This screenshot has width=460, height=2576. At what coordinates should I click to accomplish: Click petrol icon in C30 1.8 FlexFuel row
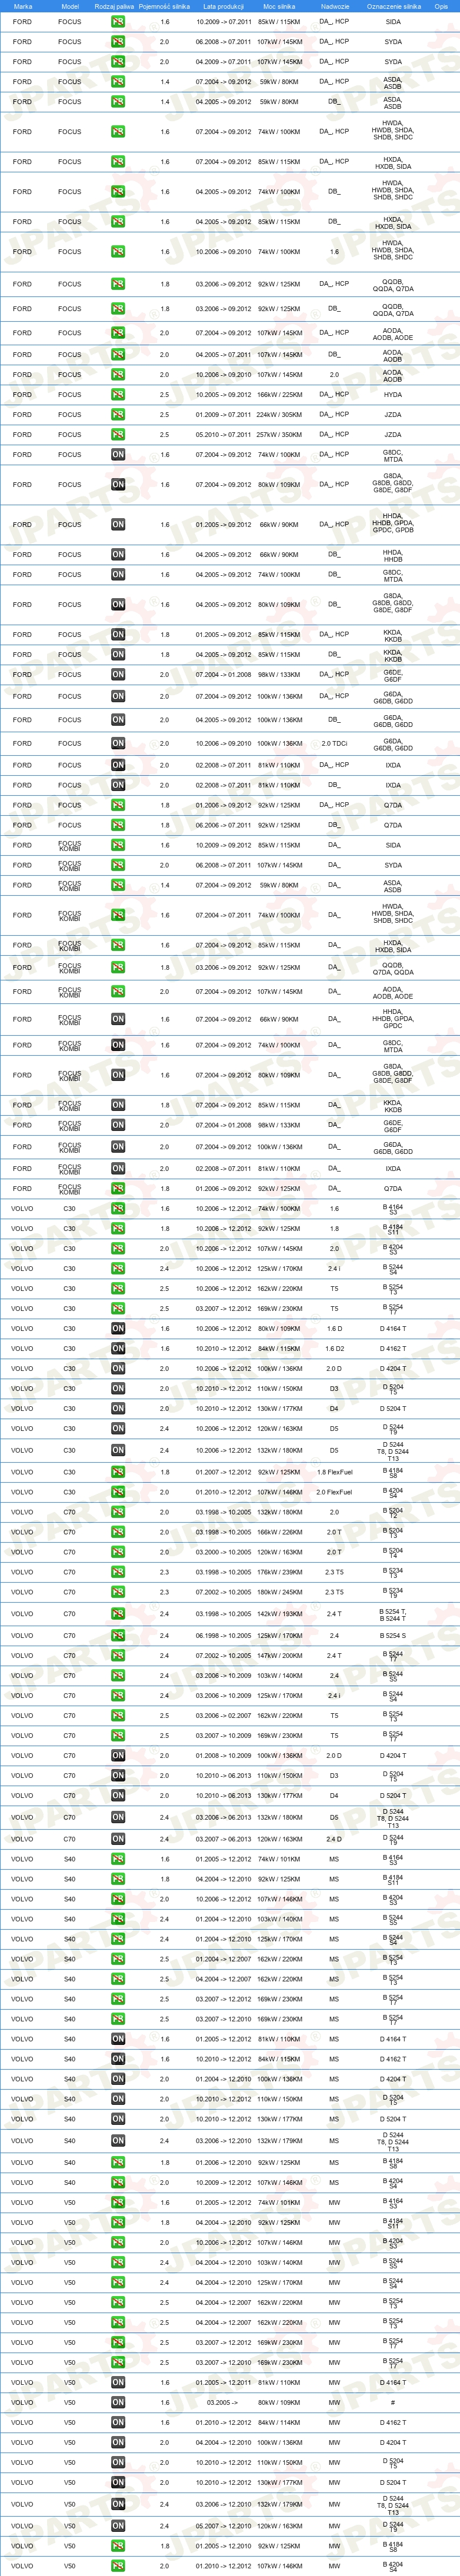118,1471
